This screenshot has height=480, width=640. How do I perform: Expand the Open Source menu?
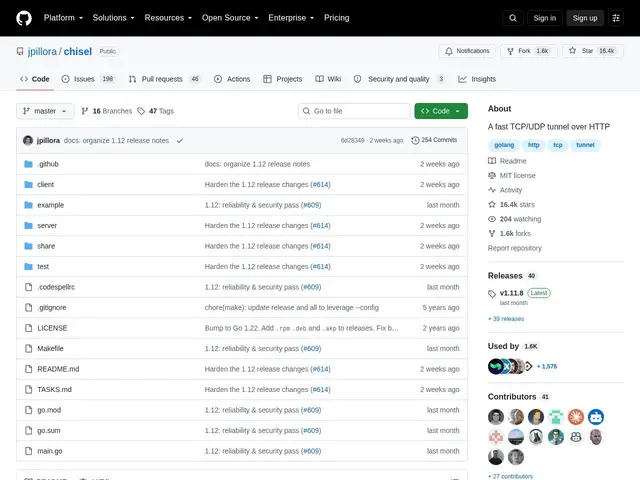click(230, 18)
